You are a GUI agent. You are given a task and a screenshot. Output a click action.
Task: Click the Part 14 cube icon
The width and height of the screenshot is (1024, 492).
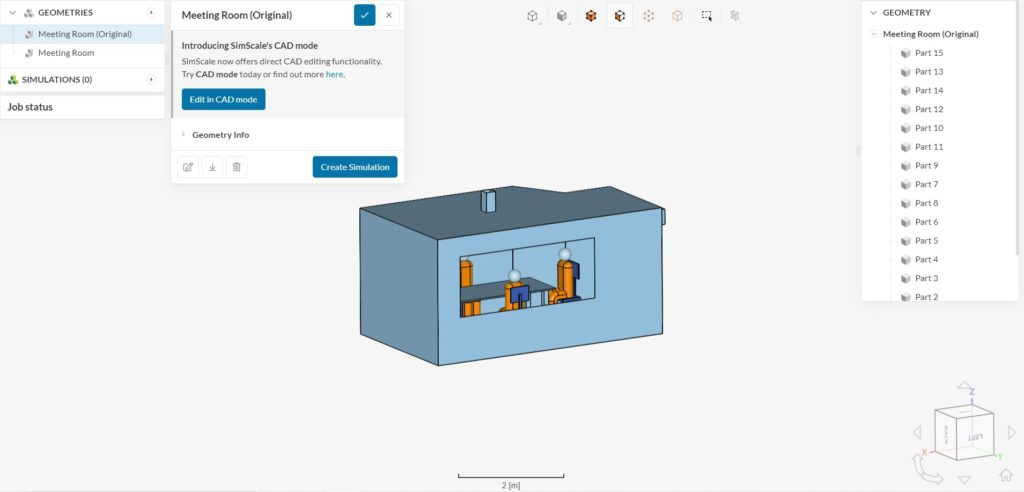(x=905, y=91)
